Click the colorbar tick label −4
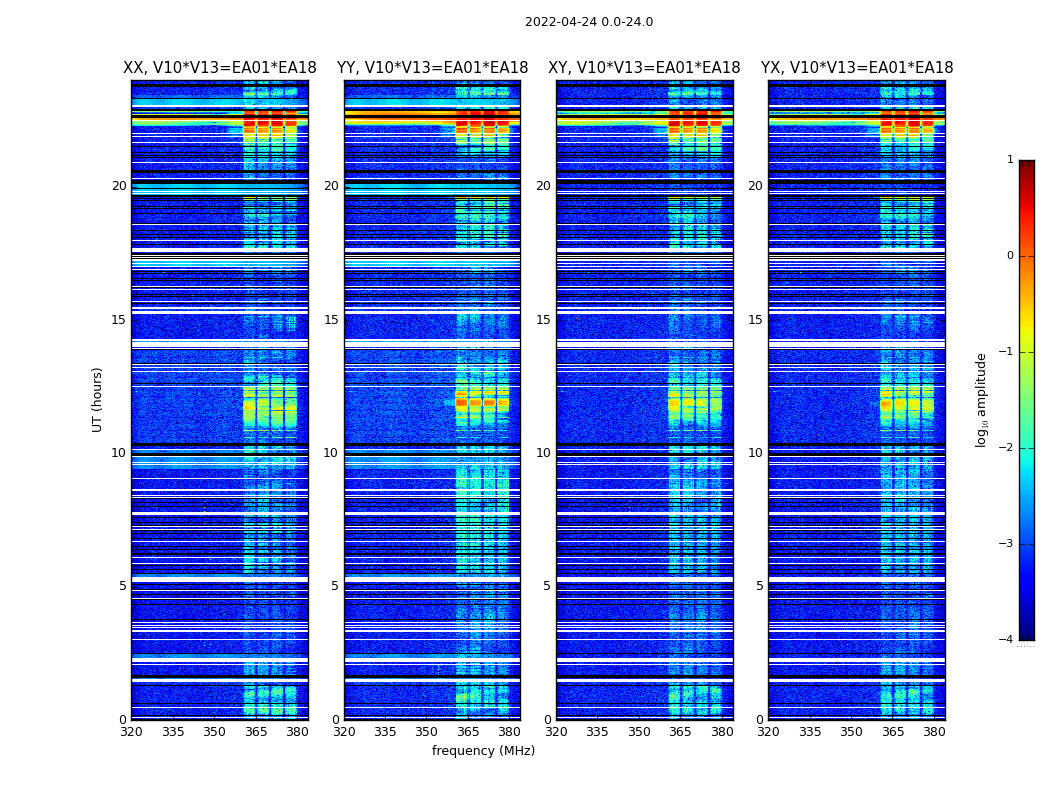1050x800 pixels. tap(1008, 640)
